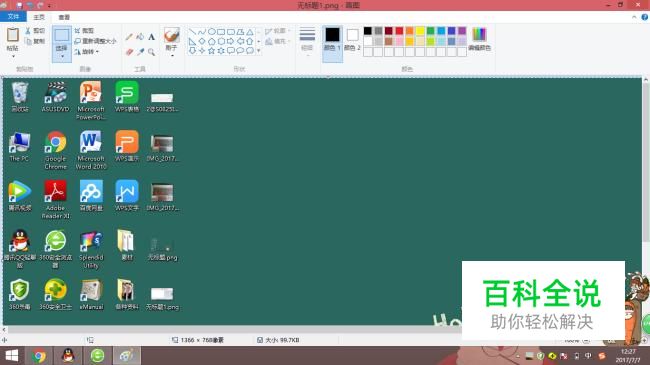
Task: Click the Paint app taskbar button
Action: (127, 356)
